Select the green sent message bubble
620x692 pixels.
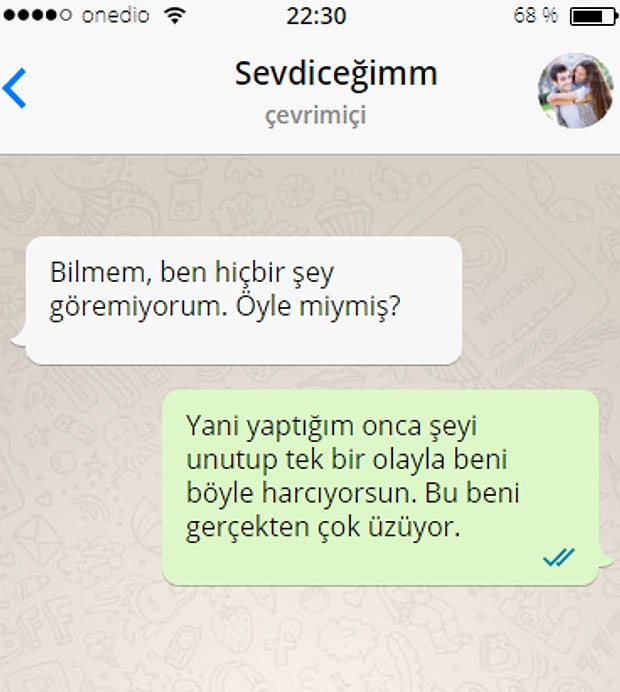(x=380, y=487)
